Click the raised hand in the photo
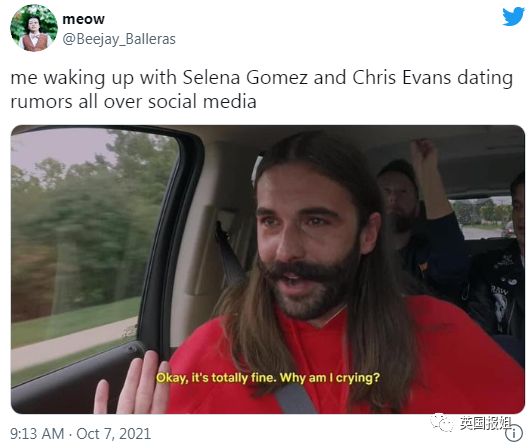Image resolution: width=528 pixels, height=447 pixels. 131,386
